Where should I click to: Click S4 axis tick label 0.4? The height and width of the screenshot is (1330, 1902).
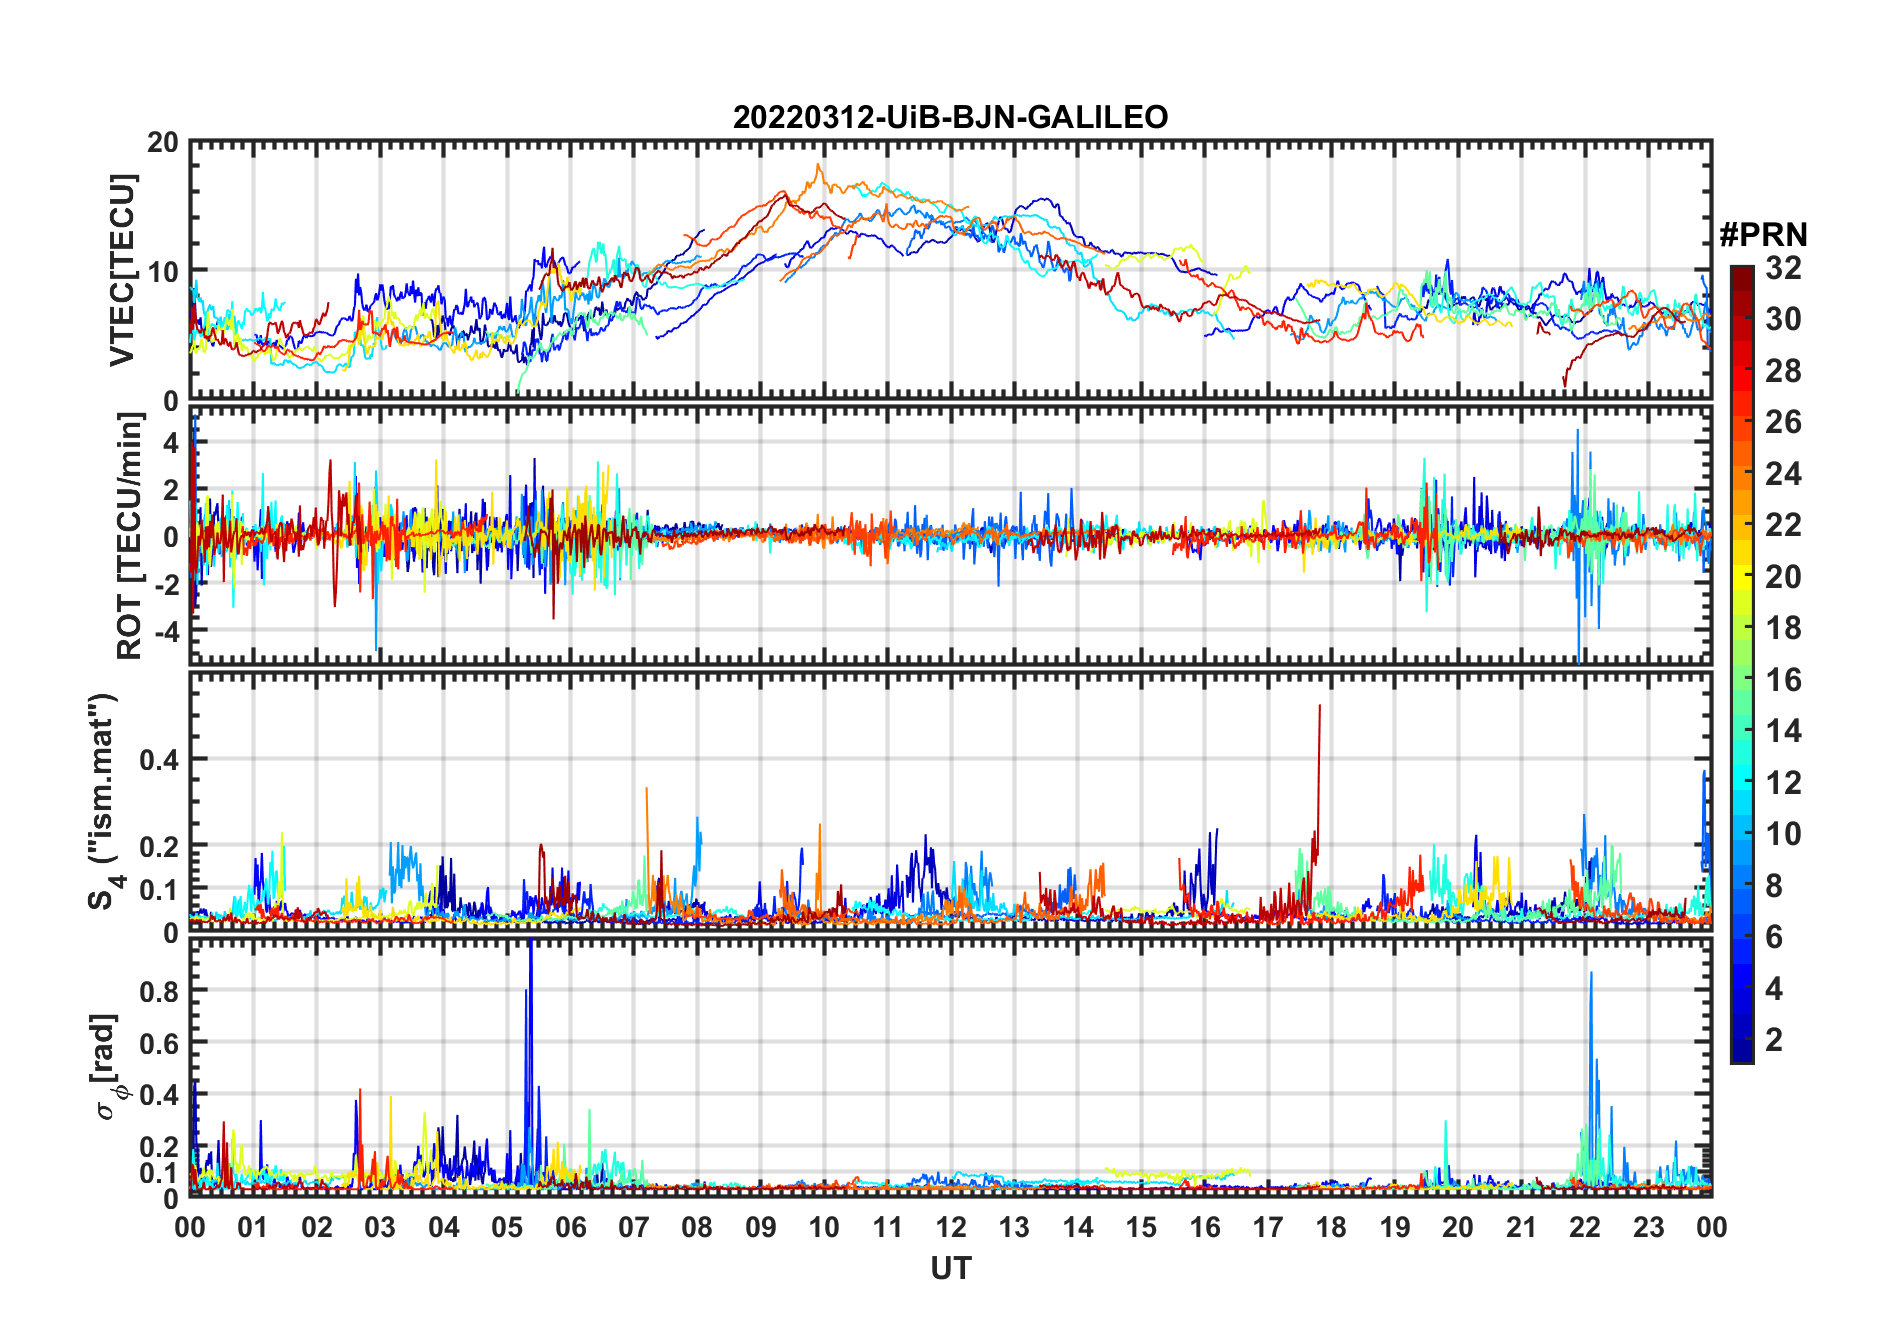pos(159,759)
